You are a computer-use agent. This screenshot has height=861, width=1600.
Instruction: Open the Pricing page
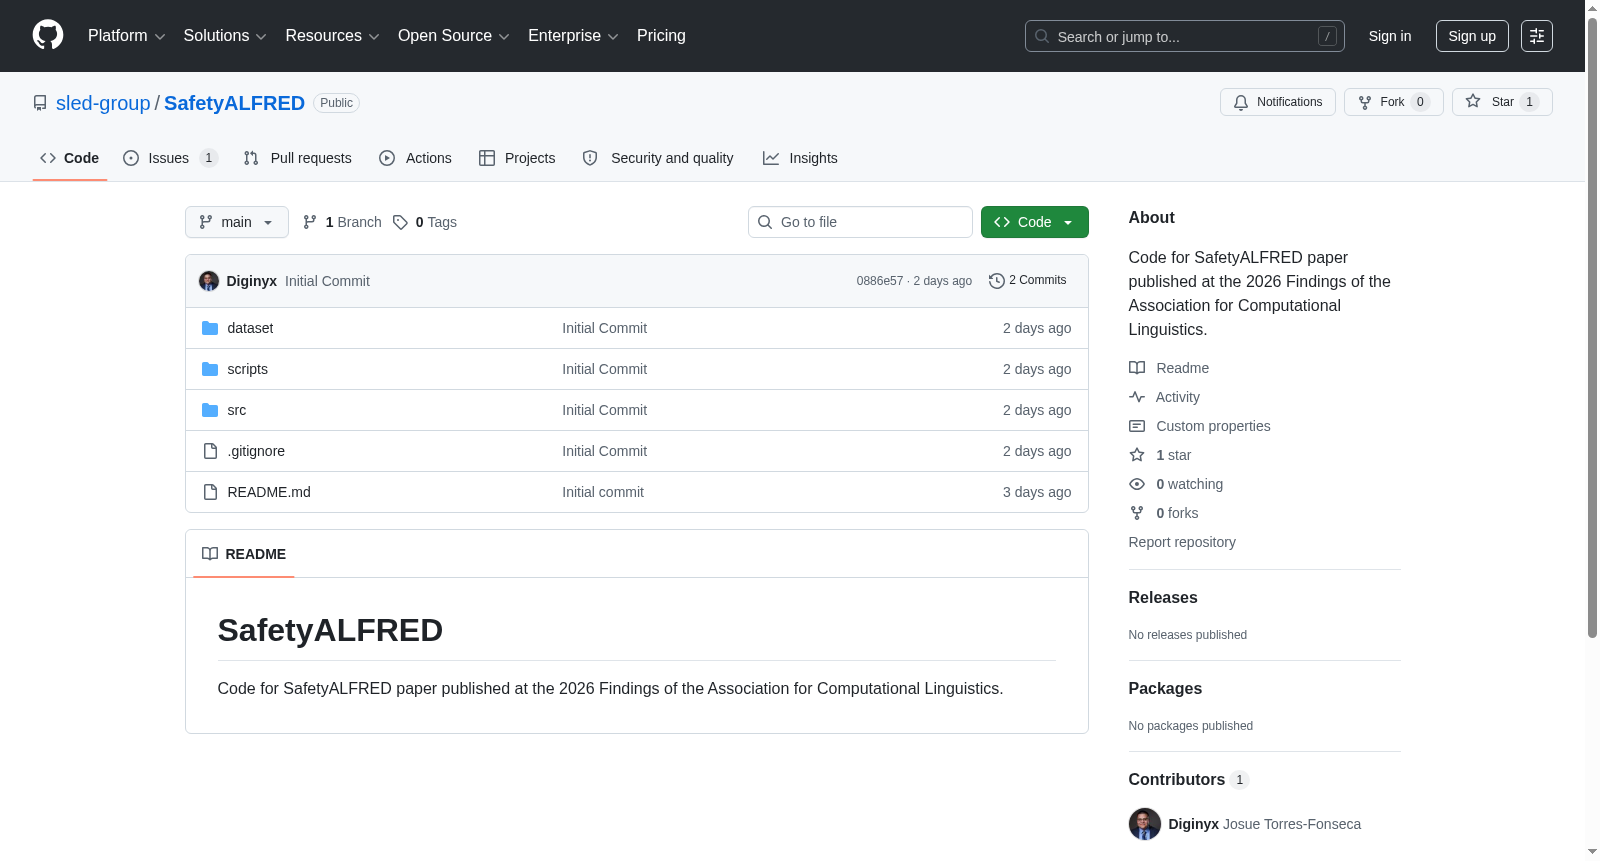click(661, 36)
